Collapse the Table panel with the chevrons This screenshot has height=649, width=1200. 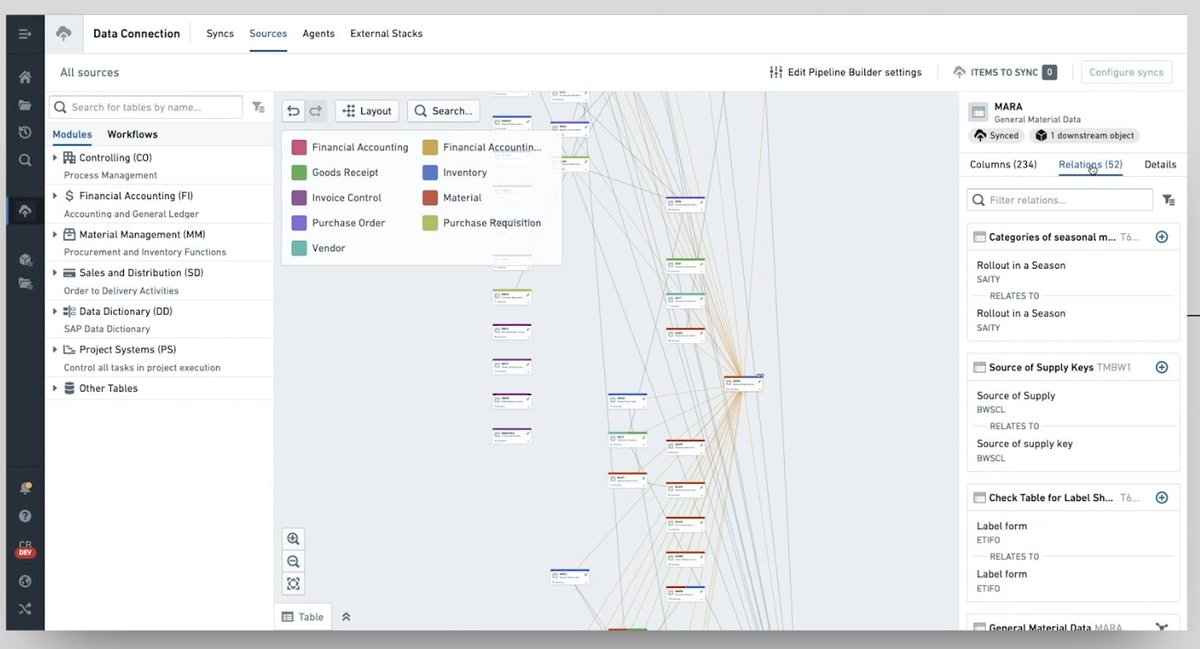(345, 616)
